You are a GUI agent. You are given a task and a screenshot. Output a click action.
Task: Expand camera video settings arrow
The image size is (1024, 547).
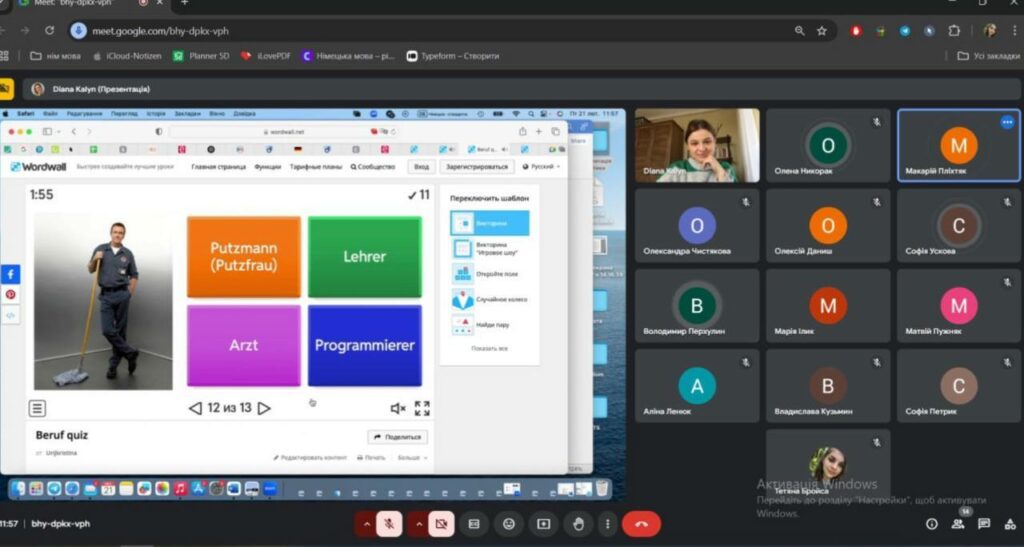coord(417,523)
